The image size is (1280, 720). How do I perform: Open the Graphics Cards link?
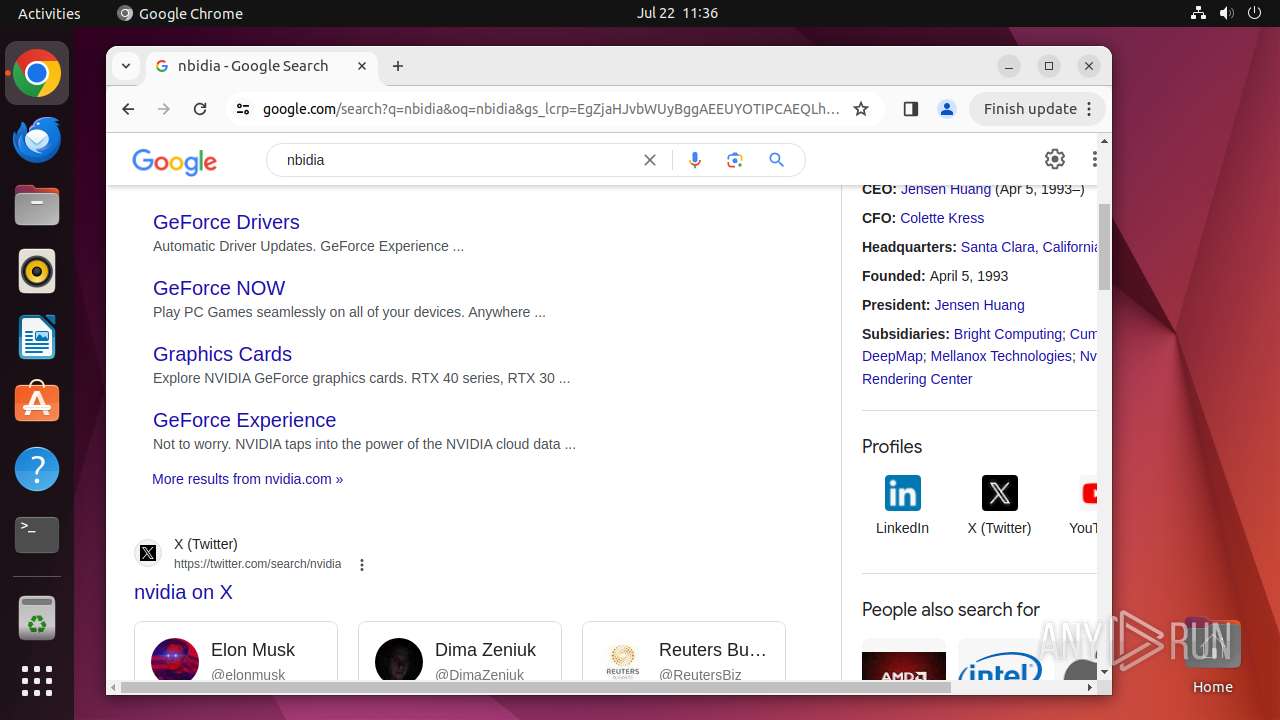[x=222, y=354]
